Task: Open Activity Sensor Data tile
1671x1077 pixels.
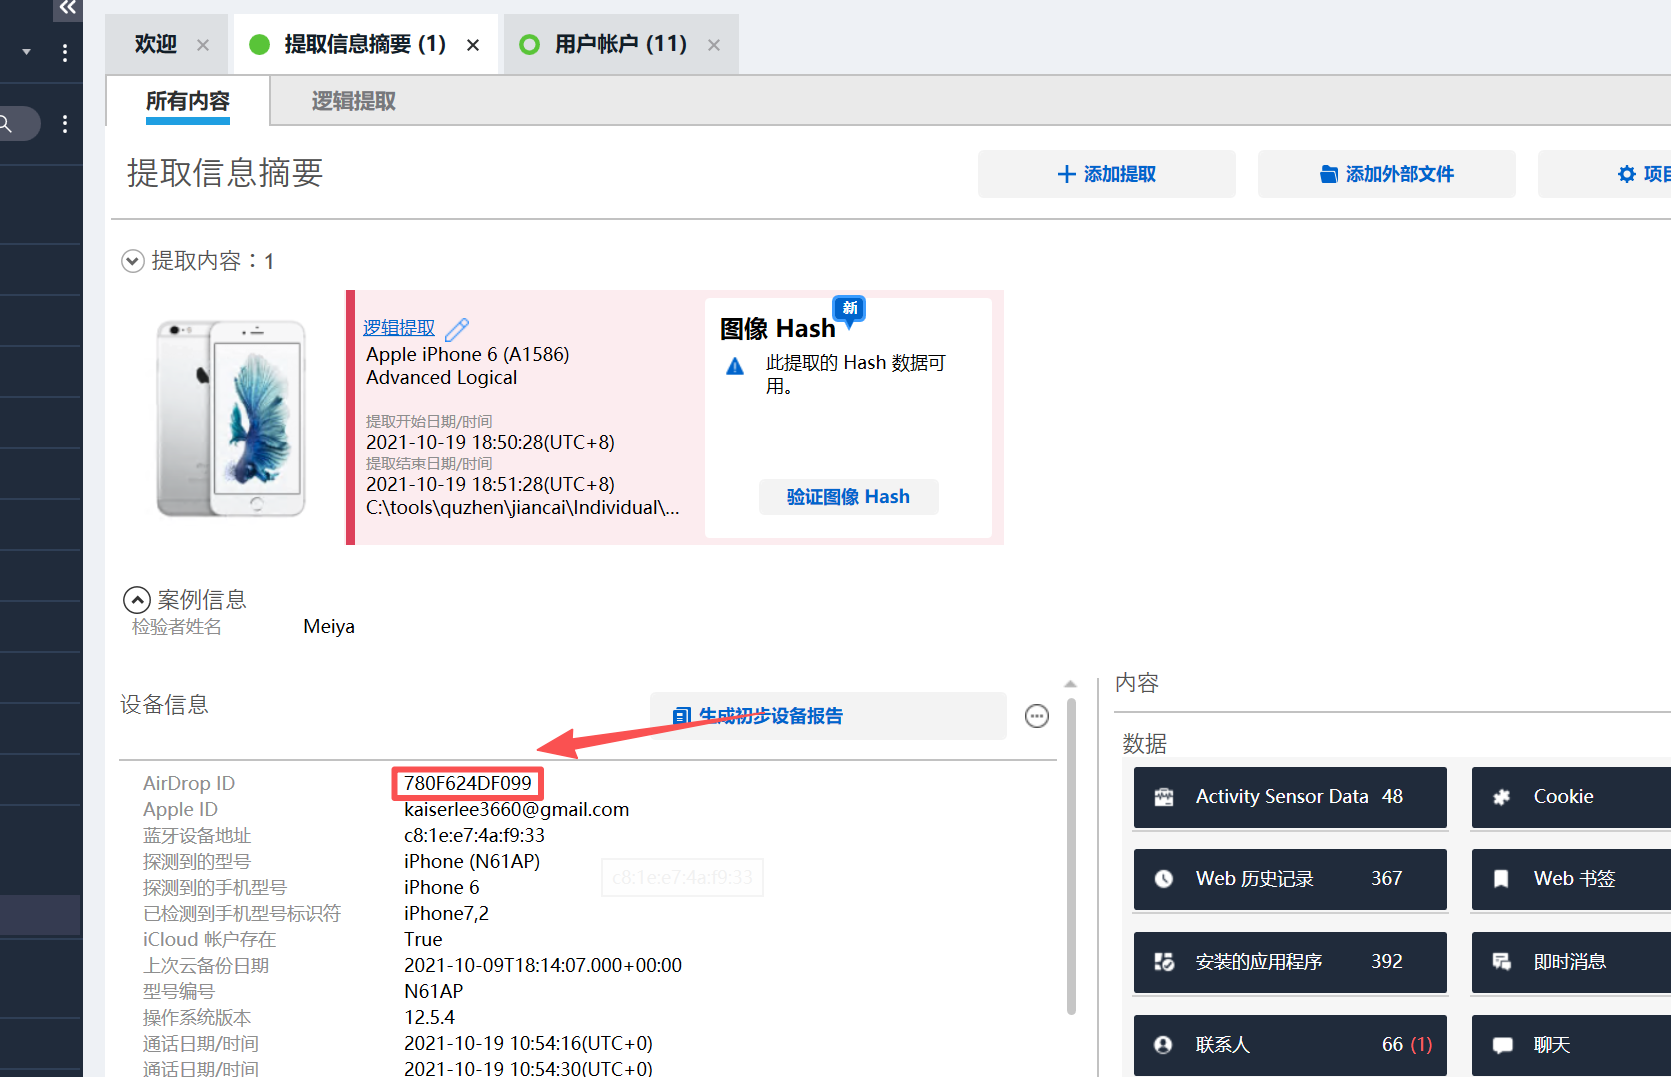Action: [1289, 797]
